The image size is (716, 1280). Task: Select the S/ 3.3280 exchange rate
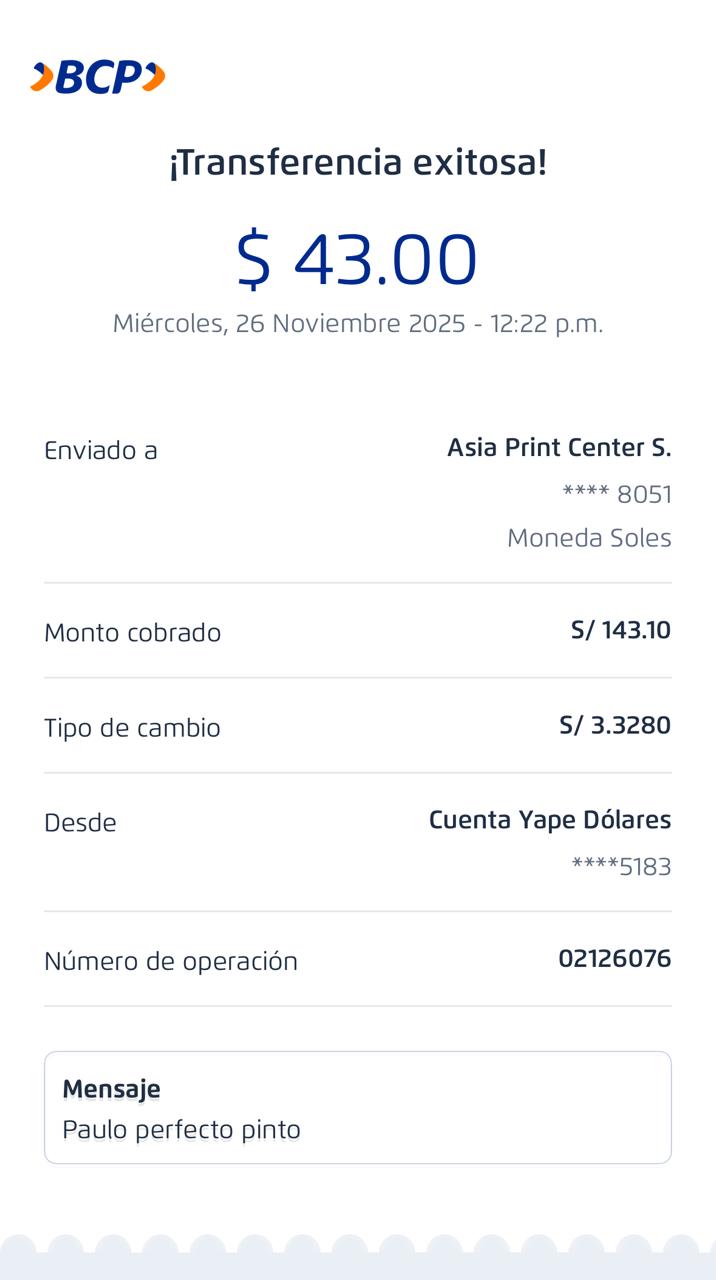coord(614,725)
